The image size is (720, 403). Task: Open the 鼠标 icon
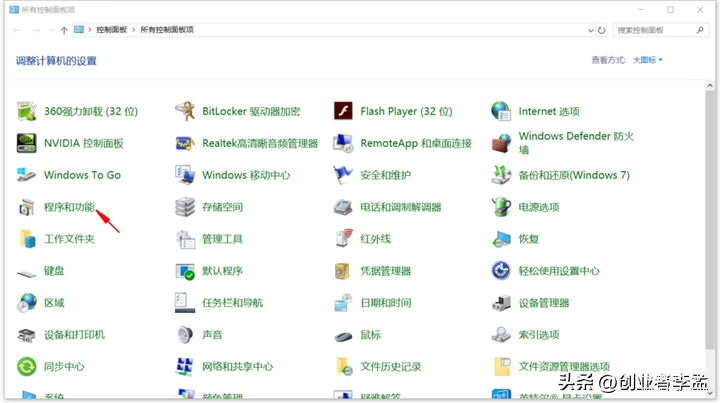(343, 336)
